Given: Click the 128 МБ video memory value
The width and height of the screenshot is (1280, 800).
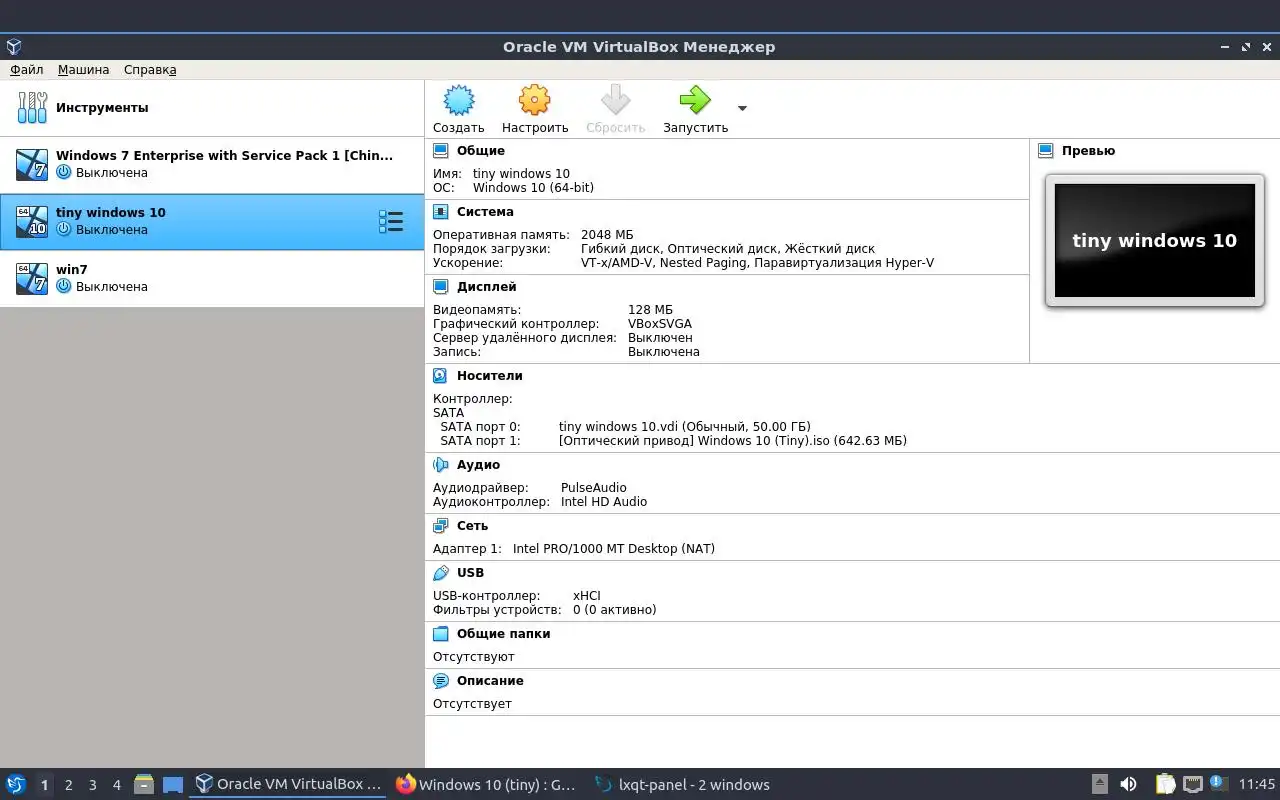Looking at the screenshot, I should tap(650, 310).
